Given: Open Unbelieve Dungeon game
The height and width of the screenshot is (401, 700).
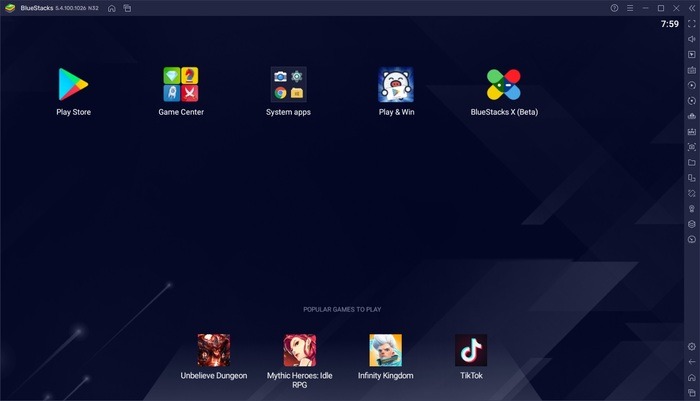Looking at the screenshot, I should pos(214,350).
